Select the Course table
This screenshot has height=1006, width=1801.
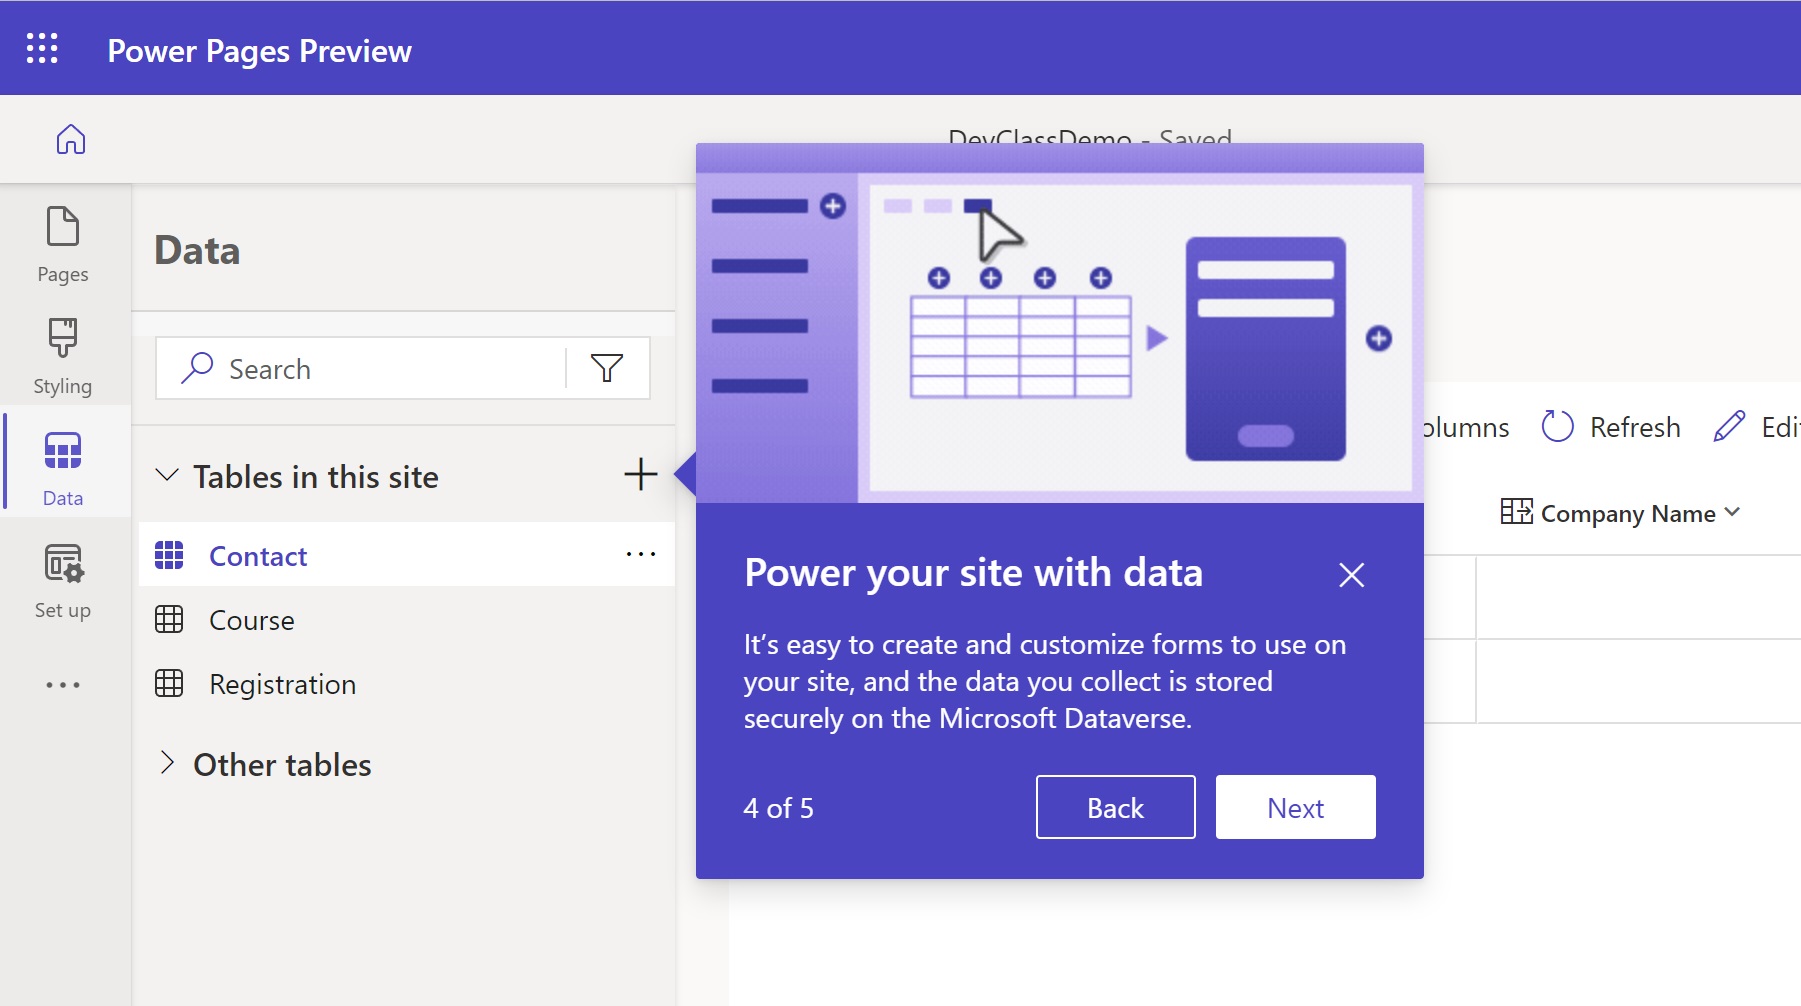point(251,619)
